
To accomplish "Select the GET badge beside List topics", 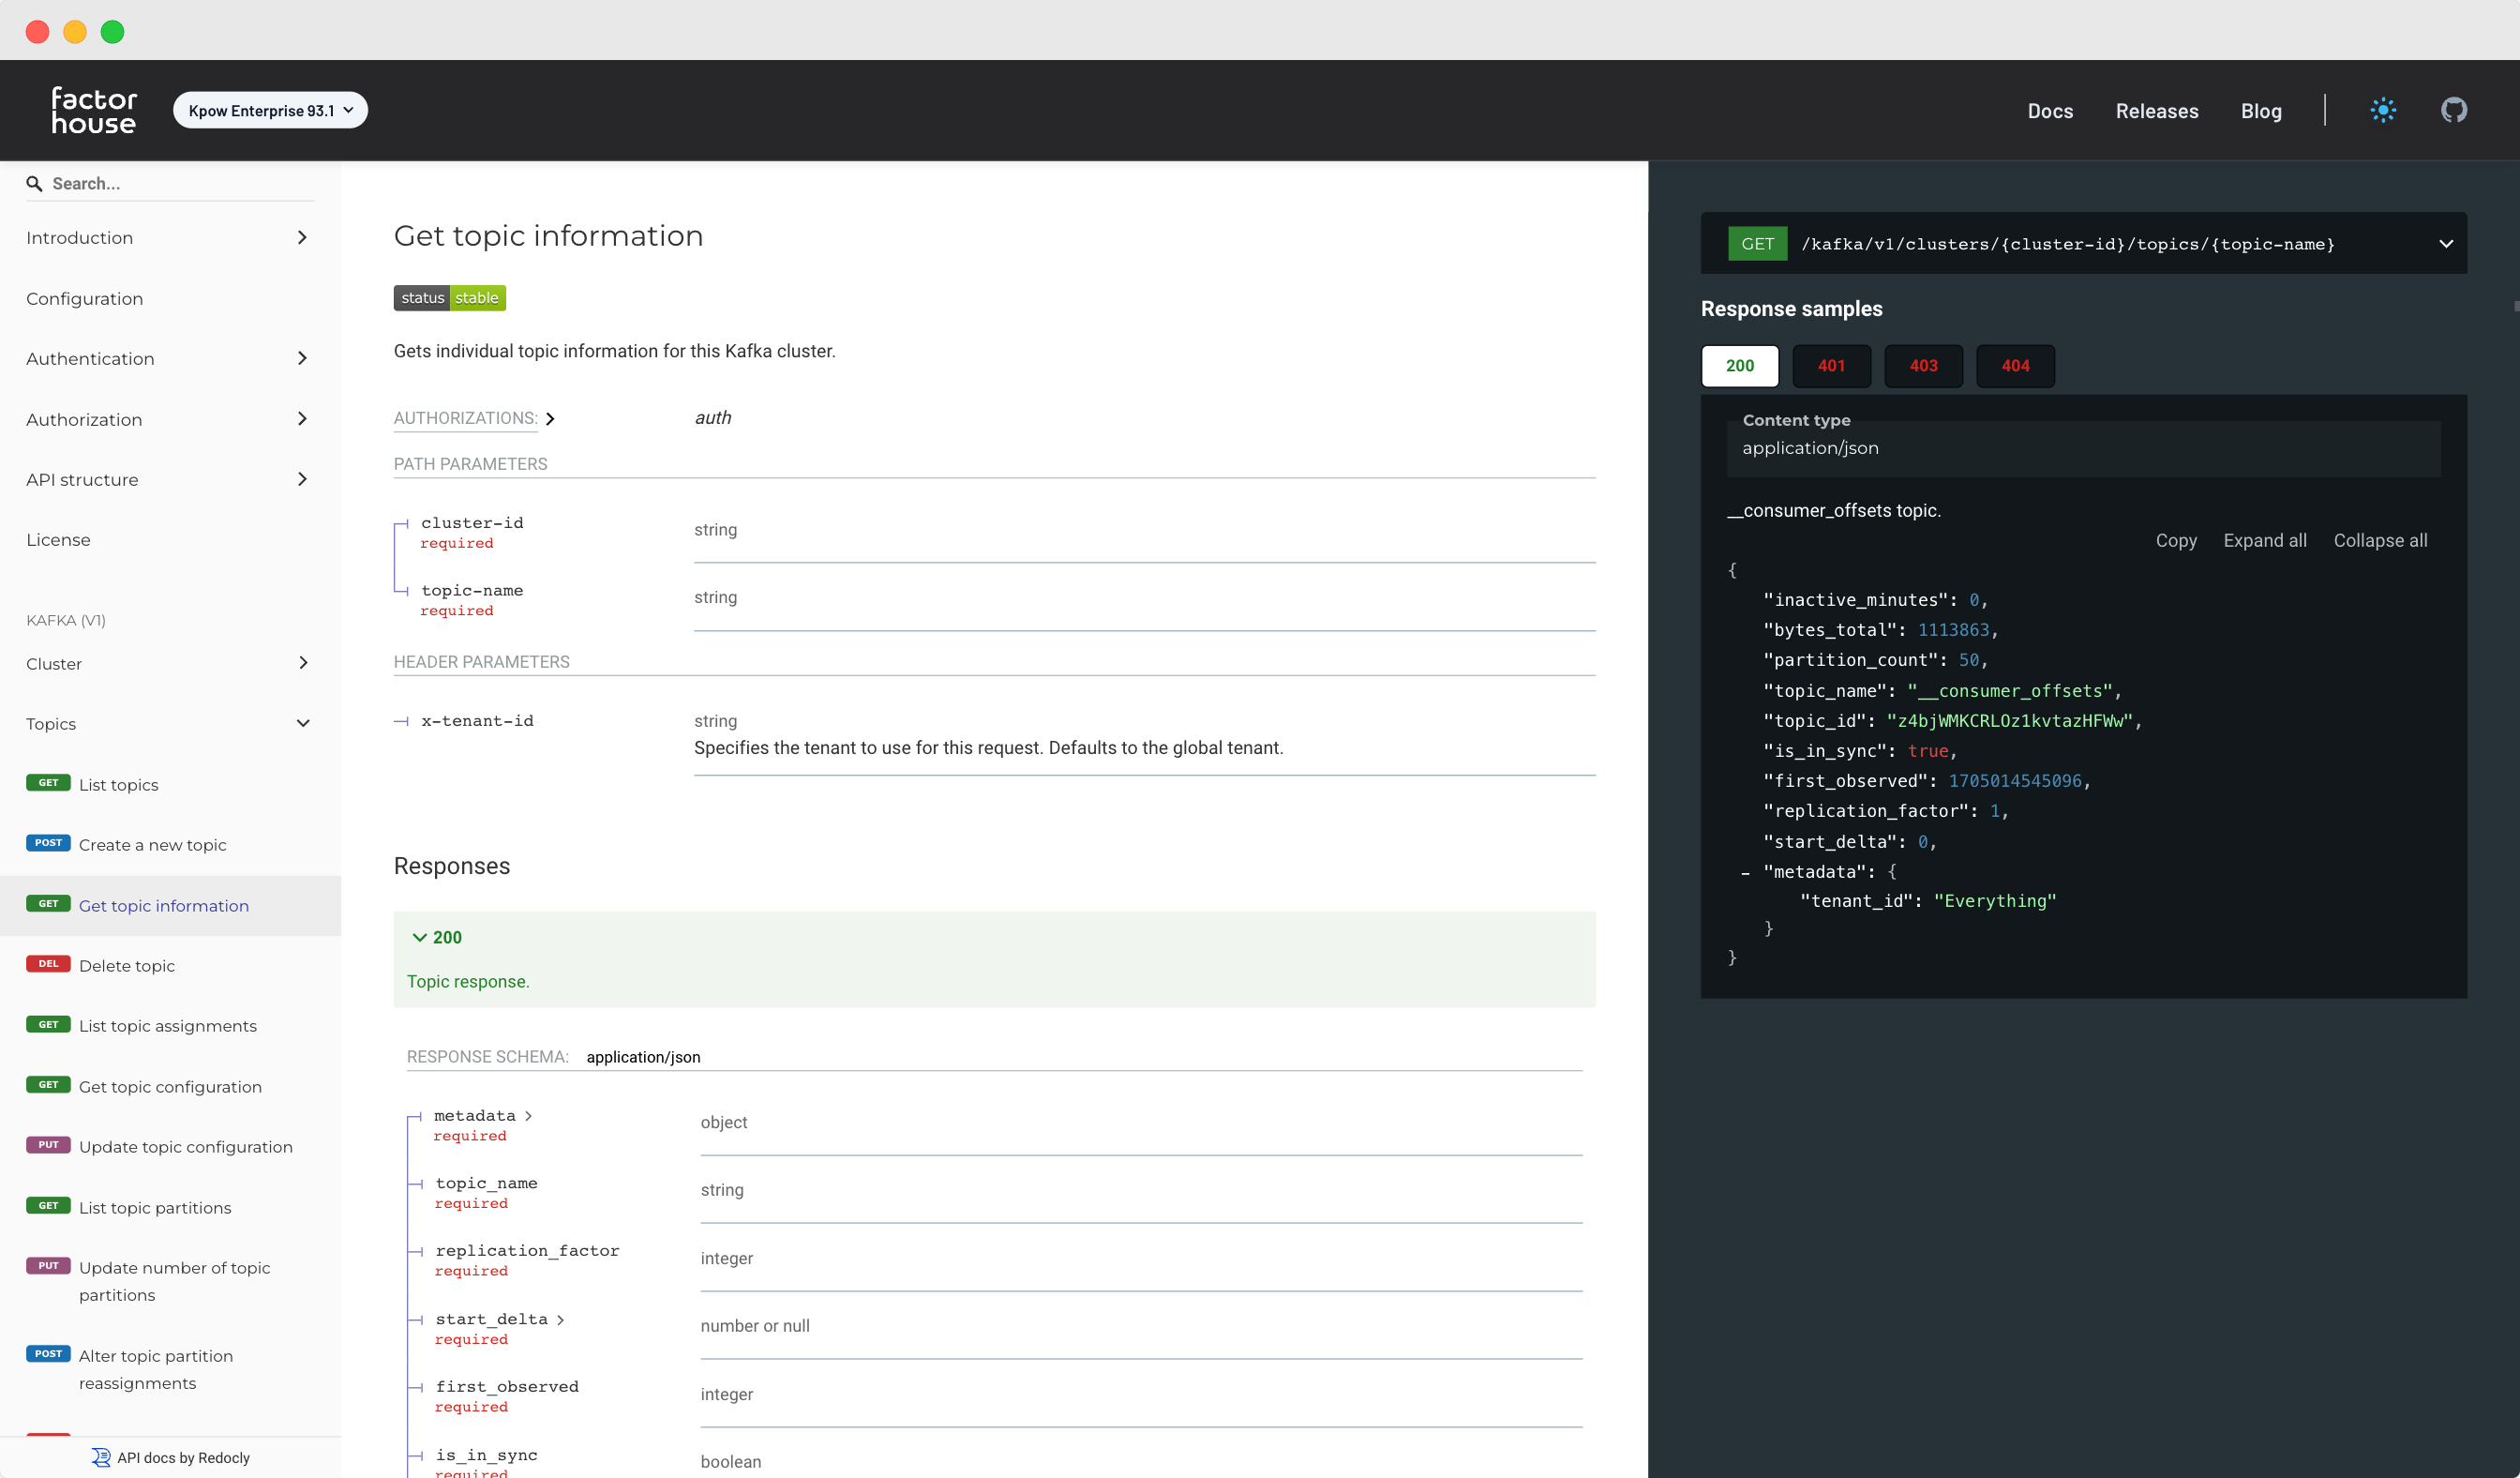I will [x=47, y=783].
